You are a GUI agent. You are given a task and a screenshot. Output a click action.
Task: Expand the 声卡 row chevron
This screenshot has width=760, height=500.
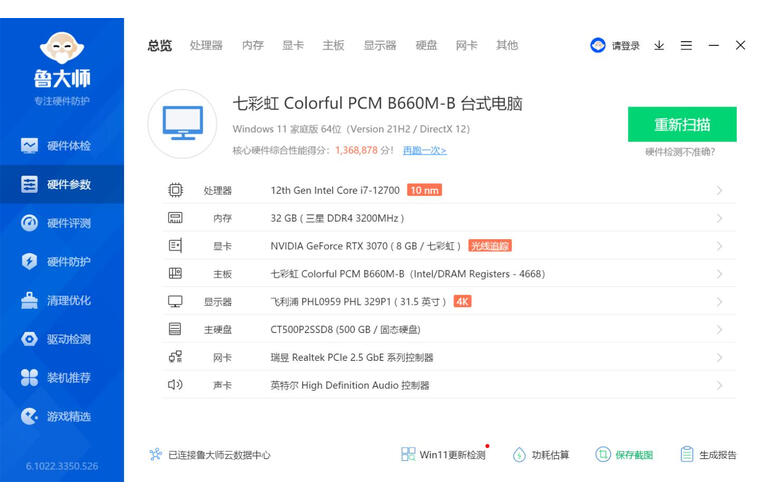click(x=719, y=385)
